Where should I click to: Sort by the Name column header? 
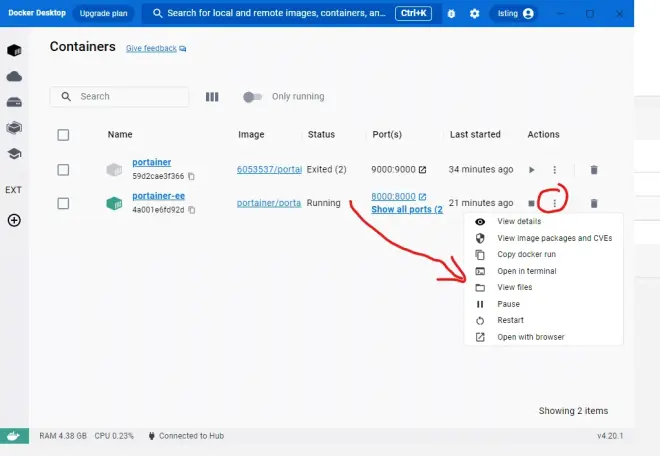click(x=120, y=134)
